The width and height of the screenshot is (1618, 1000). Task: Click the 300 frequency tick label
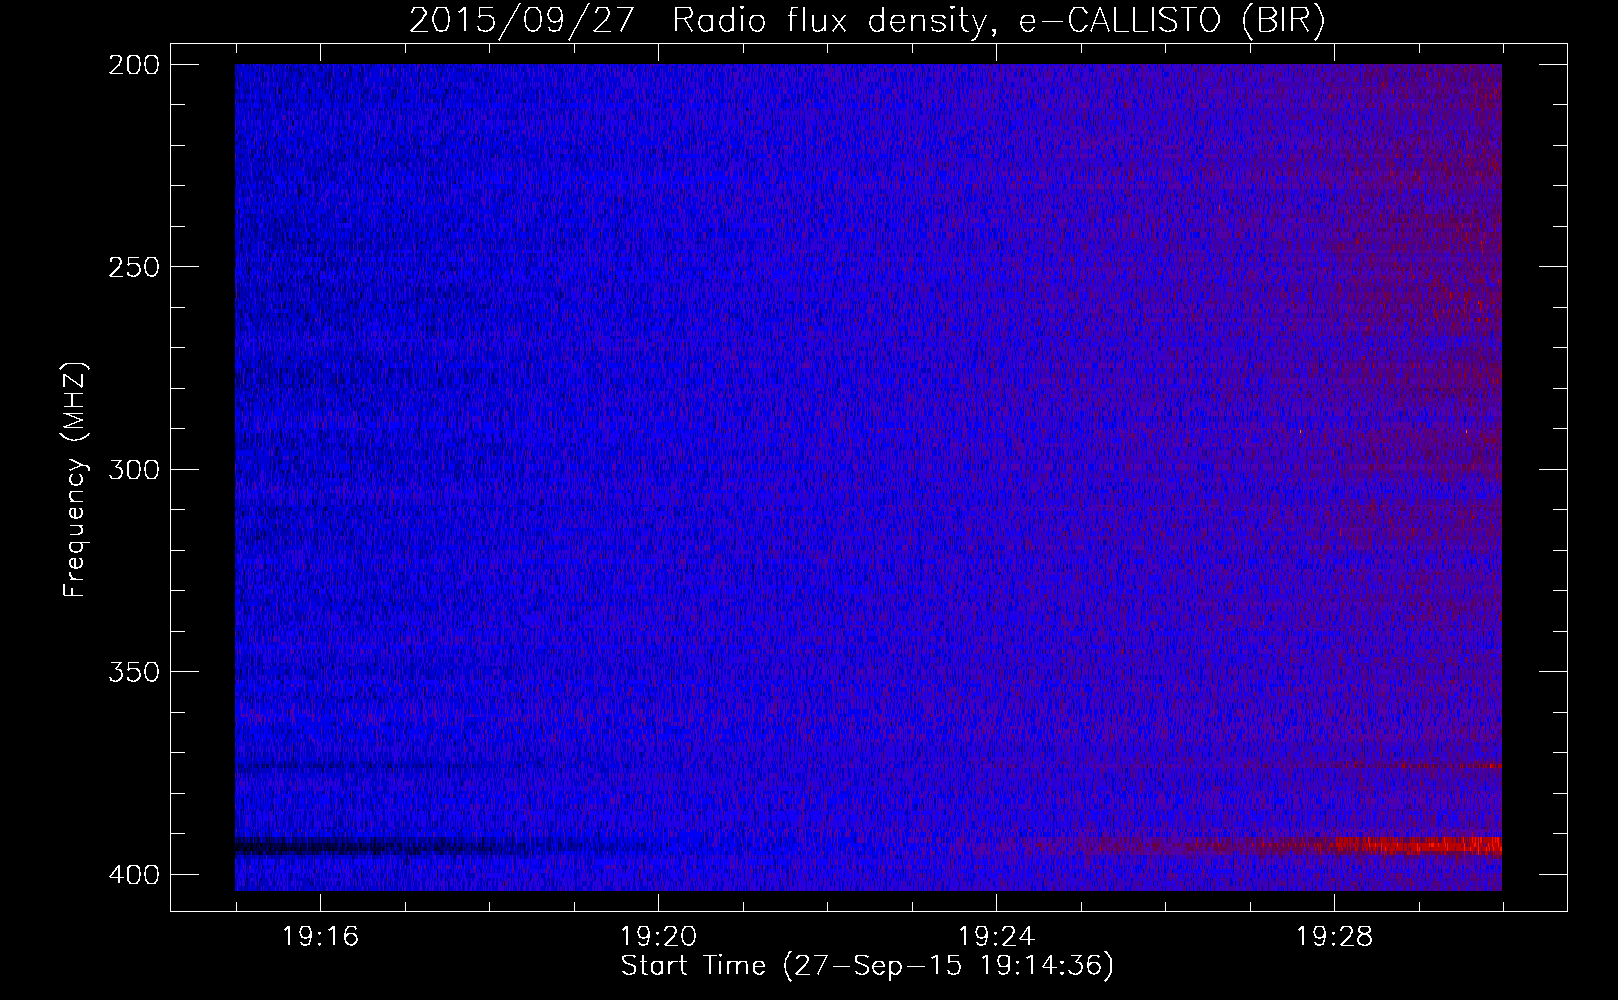133,469
